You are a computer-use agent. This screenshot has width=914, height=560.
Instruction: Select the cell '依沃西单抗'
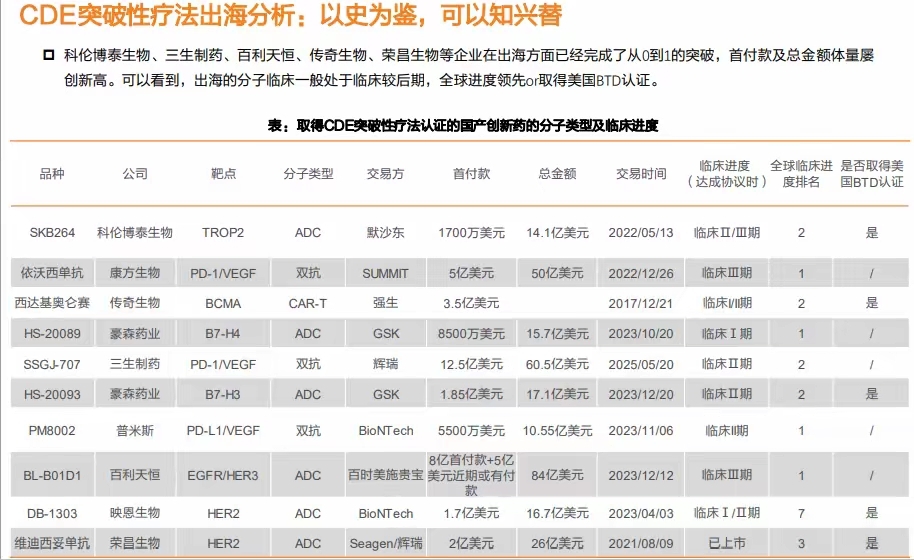click(52, 273)
